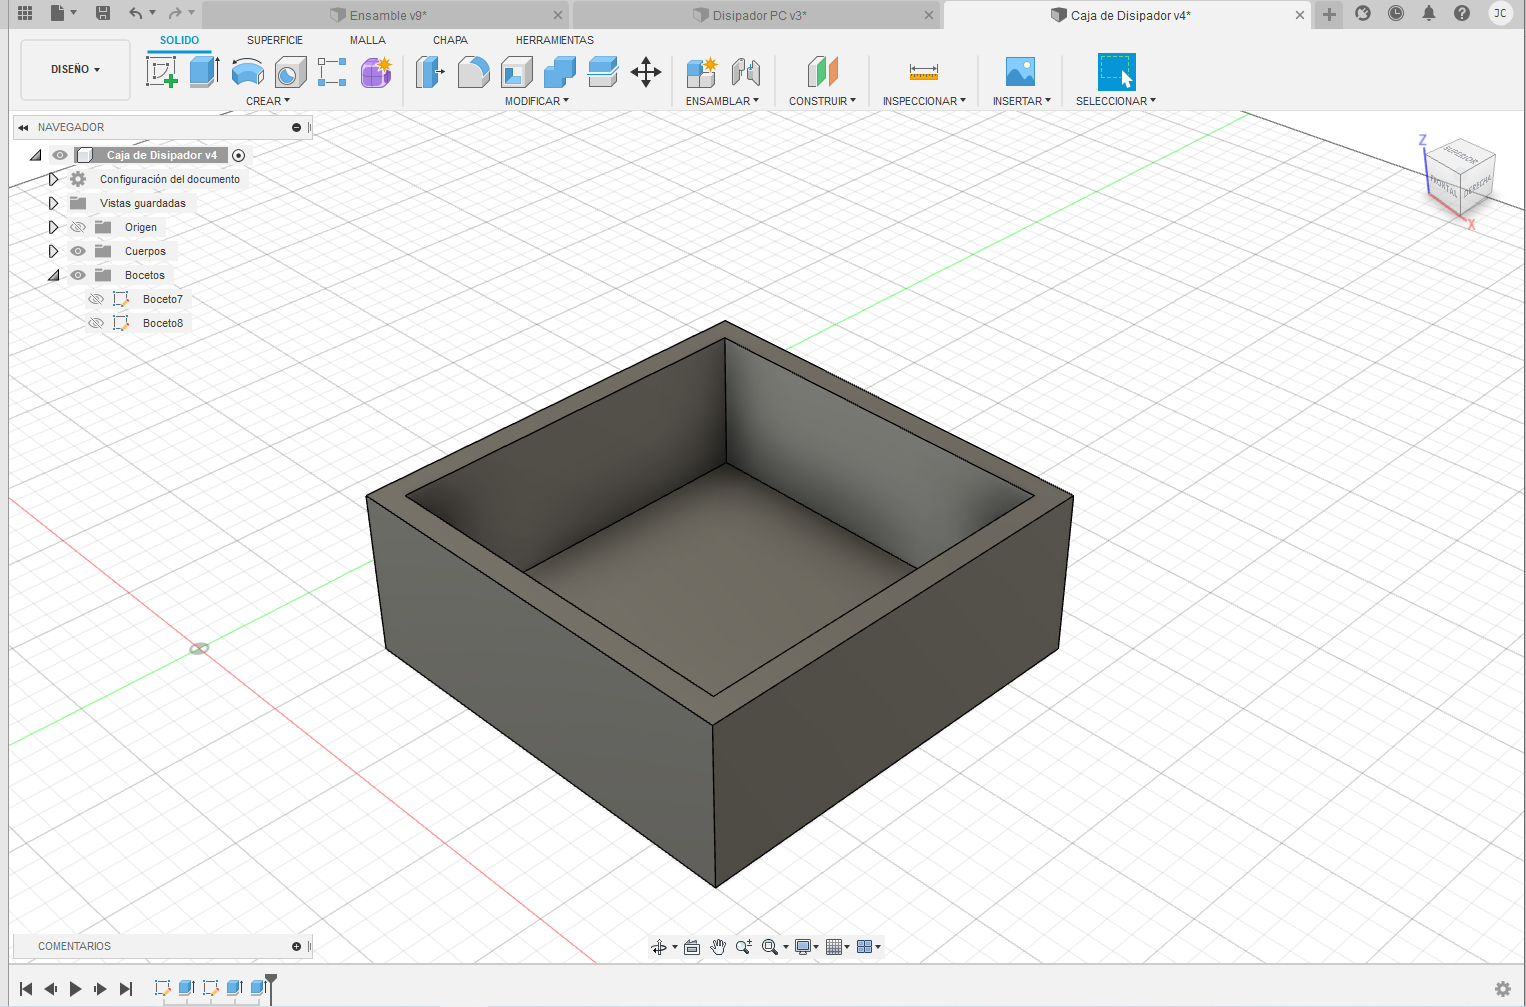Collapse the Caja de Disipador v4 root node
Viewport: 1526px width, 1007px height.
(36, 155)
